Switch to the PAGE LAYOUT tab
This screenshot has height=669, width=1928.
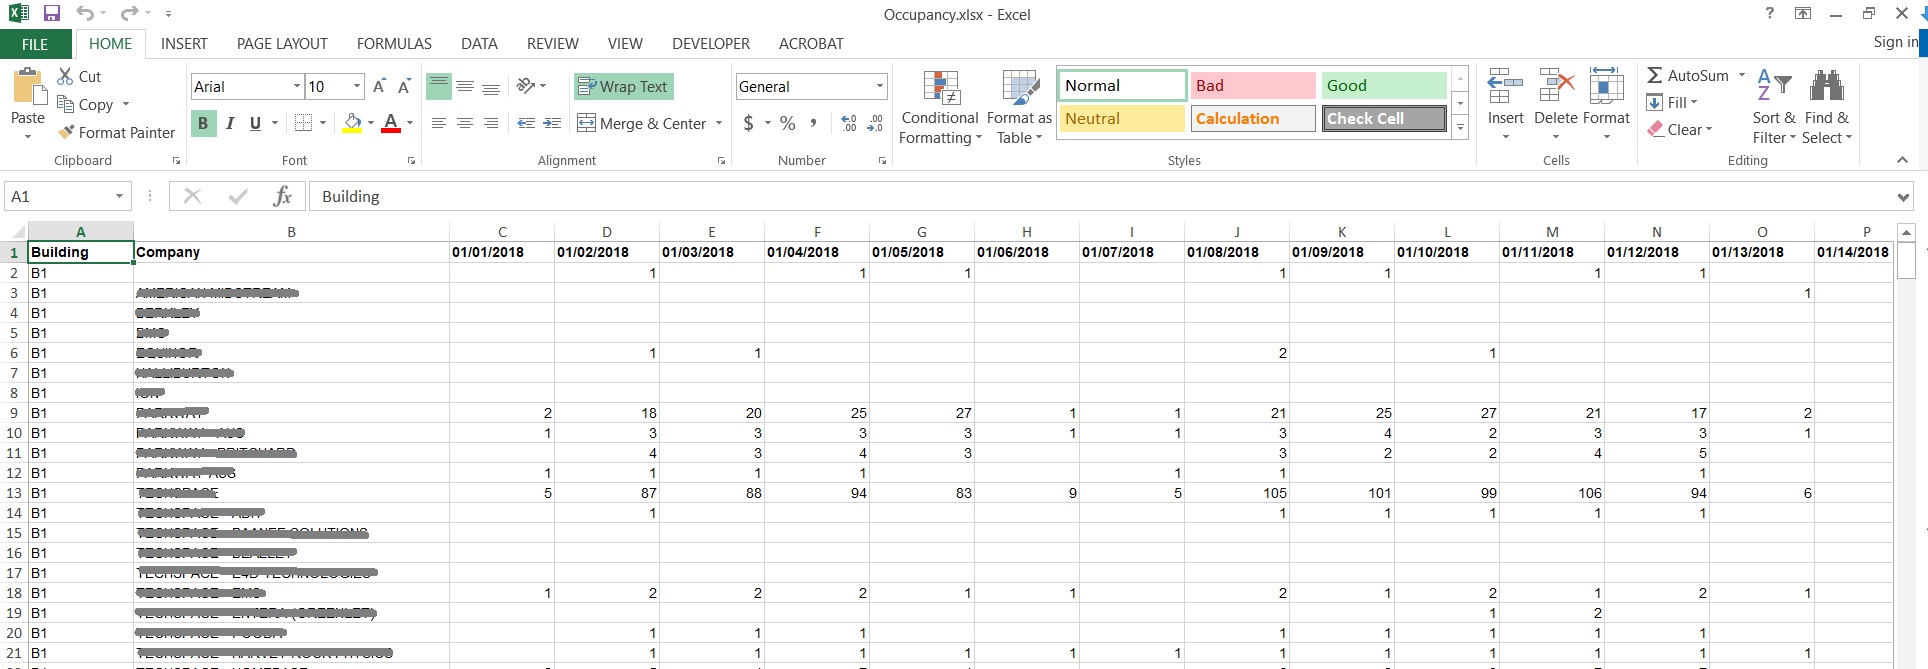click(x=282, y=44)
